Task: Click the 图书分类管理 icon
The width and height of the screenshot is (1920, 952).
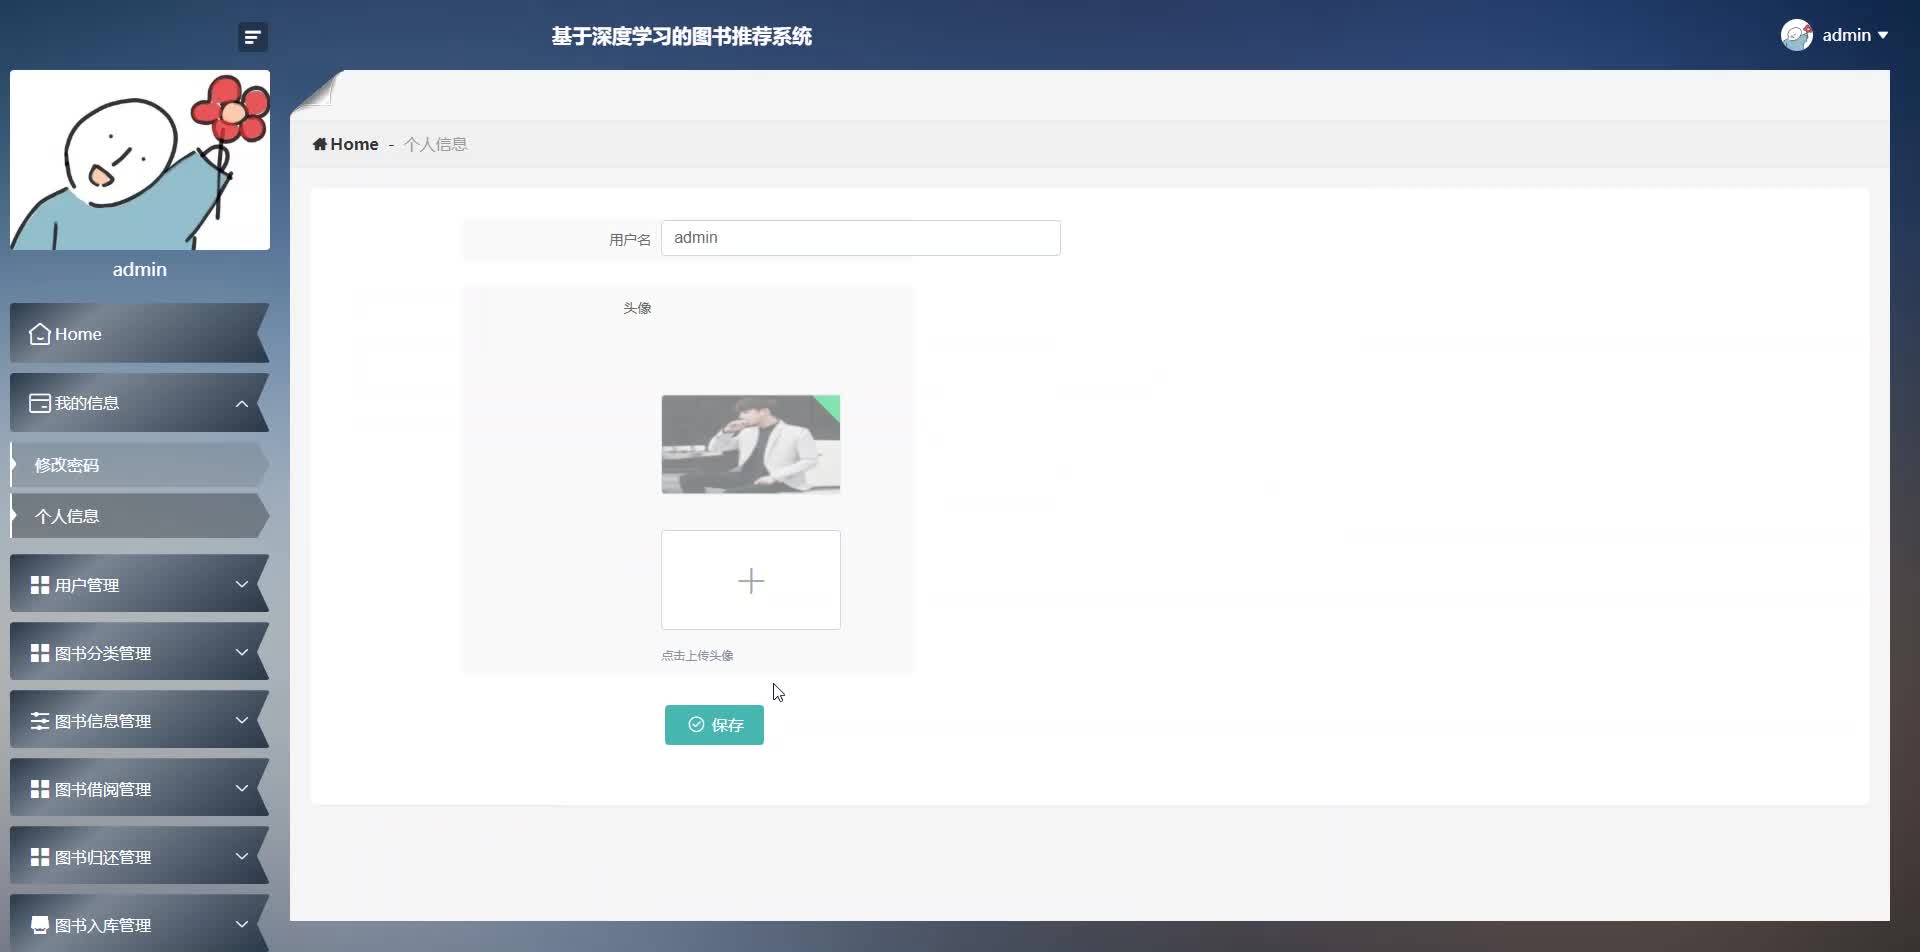Action: click(39, 652)
